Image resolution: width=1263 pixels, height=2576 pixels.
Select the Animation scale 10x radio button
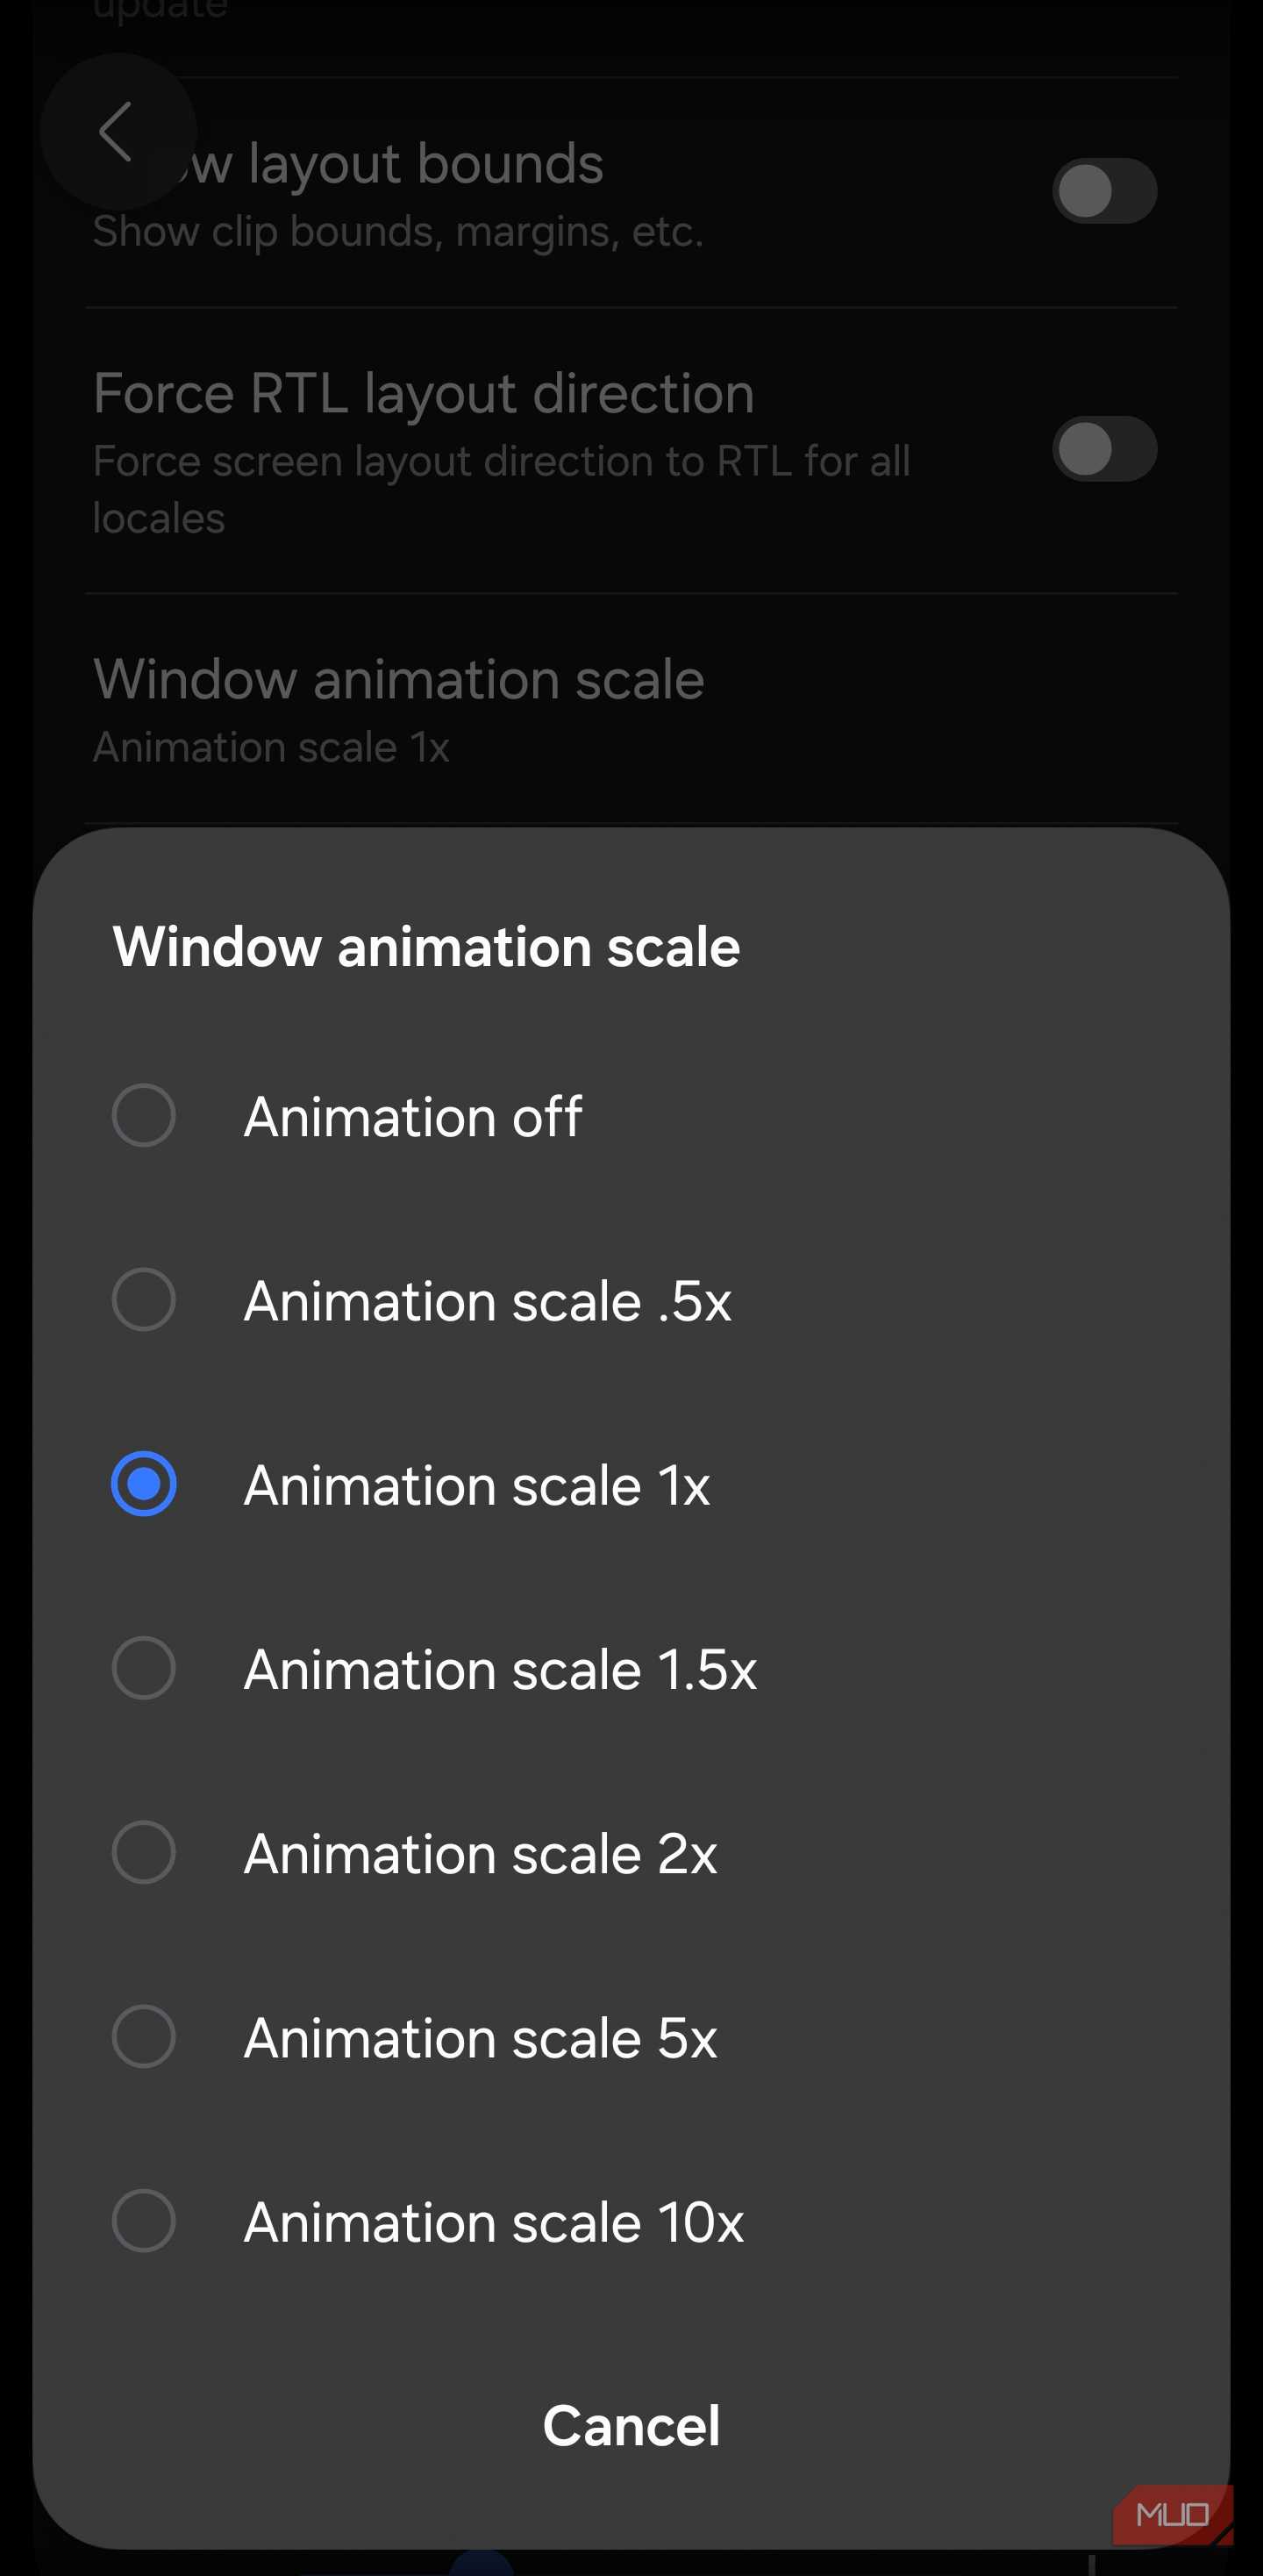tap(144, 2221)
